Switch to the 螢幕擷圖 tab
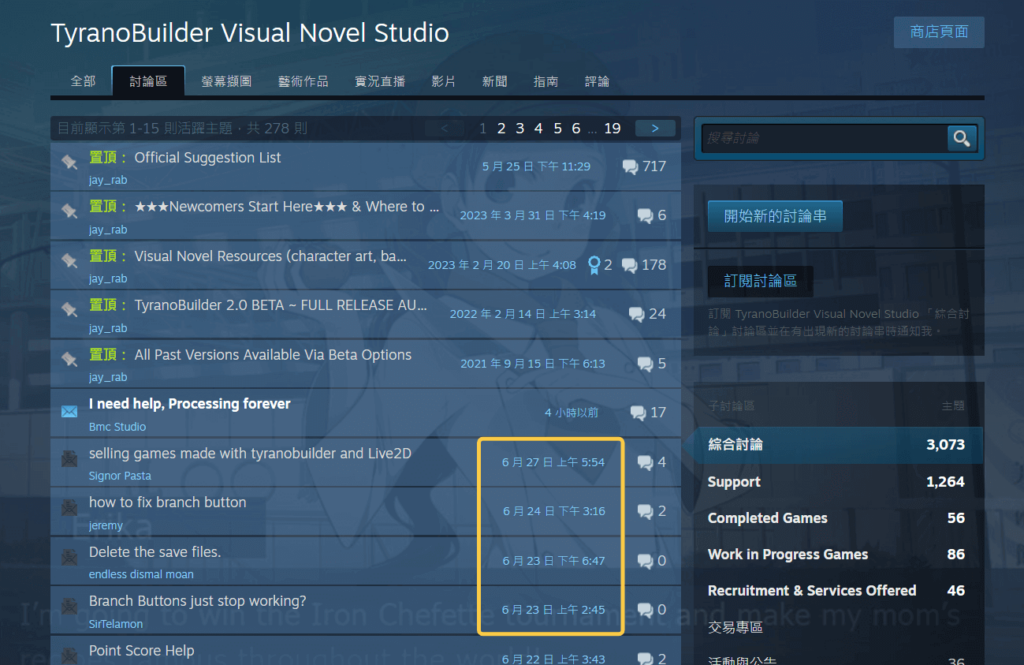This screenshot has height=665, width=1024. (226, 82)
